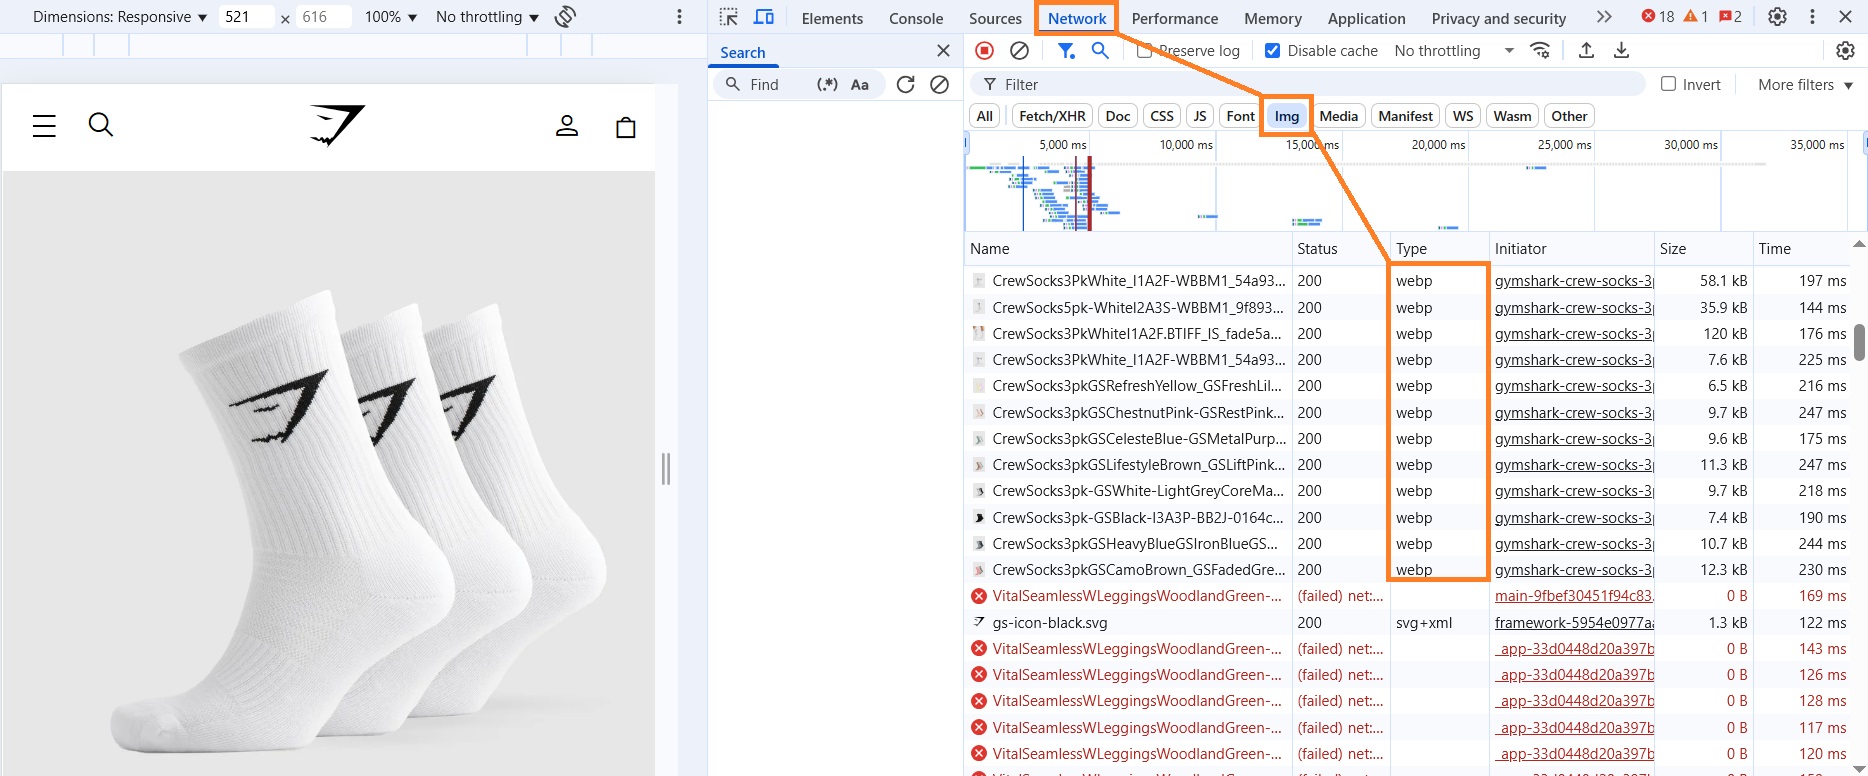Open the Privacy and security tab

coord(1498,18)
